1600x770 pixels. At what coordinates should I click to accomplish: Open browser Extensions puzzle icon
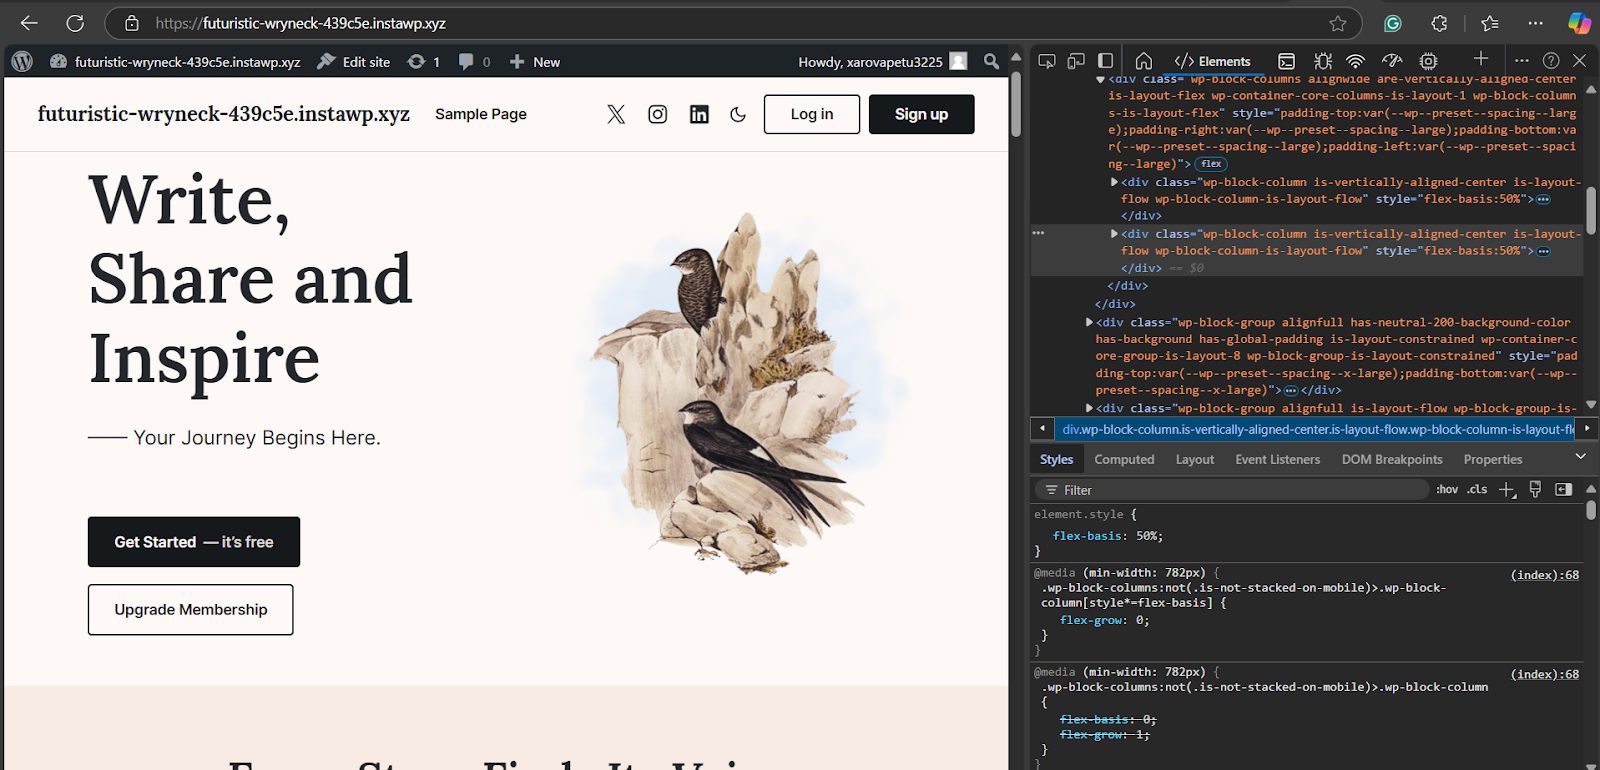1439,23
